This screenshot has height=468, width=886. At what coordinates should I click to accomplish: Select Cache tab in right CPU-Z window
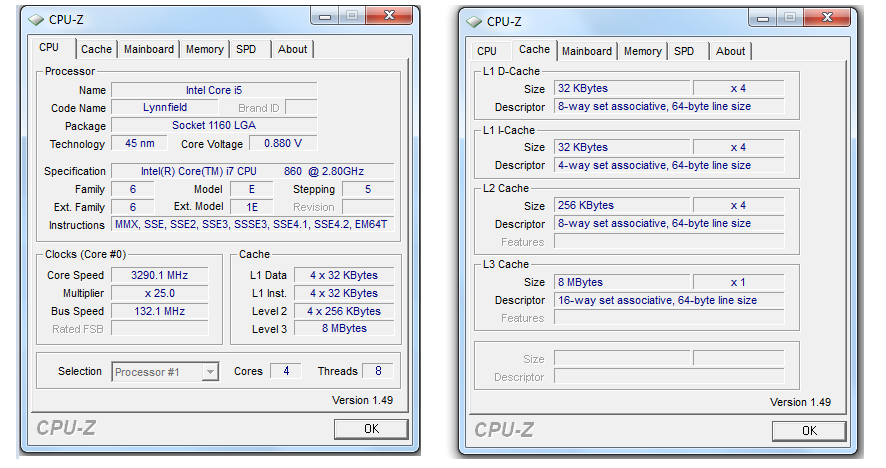pos(535,49)
